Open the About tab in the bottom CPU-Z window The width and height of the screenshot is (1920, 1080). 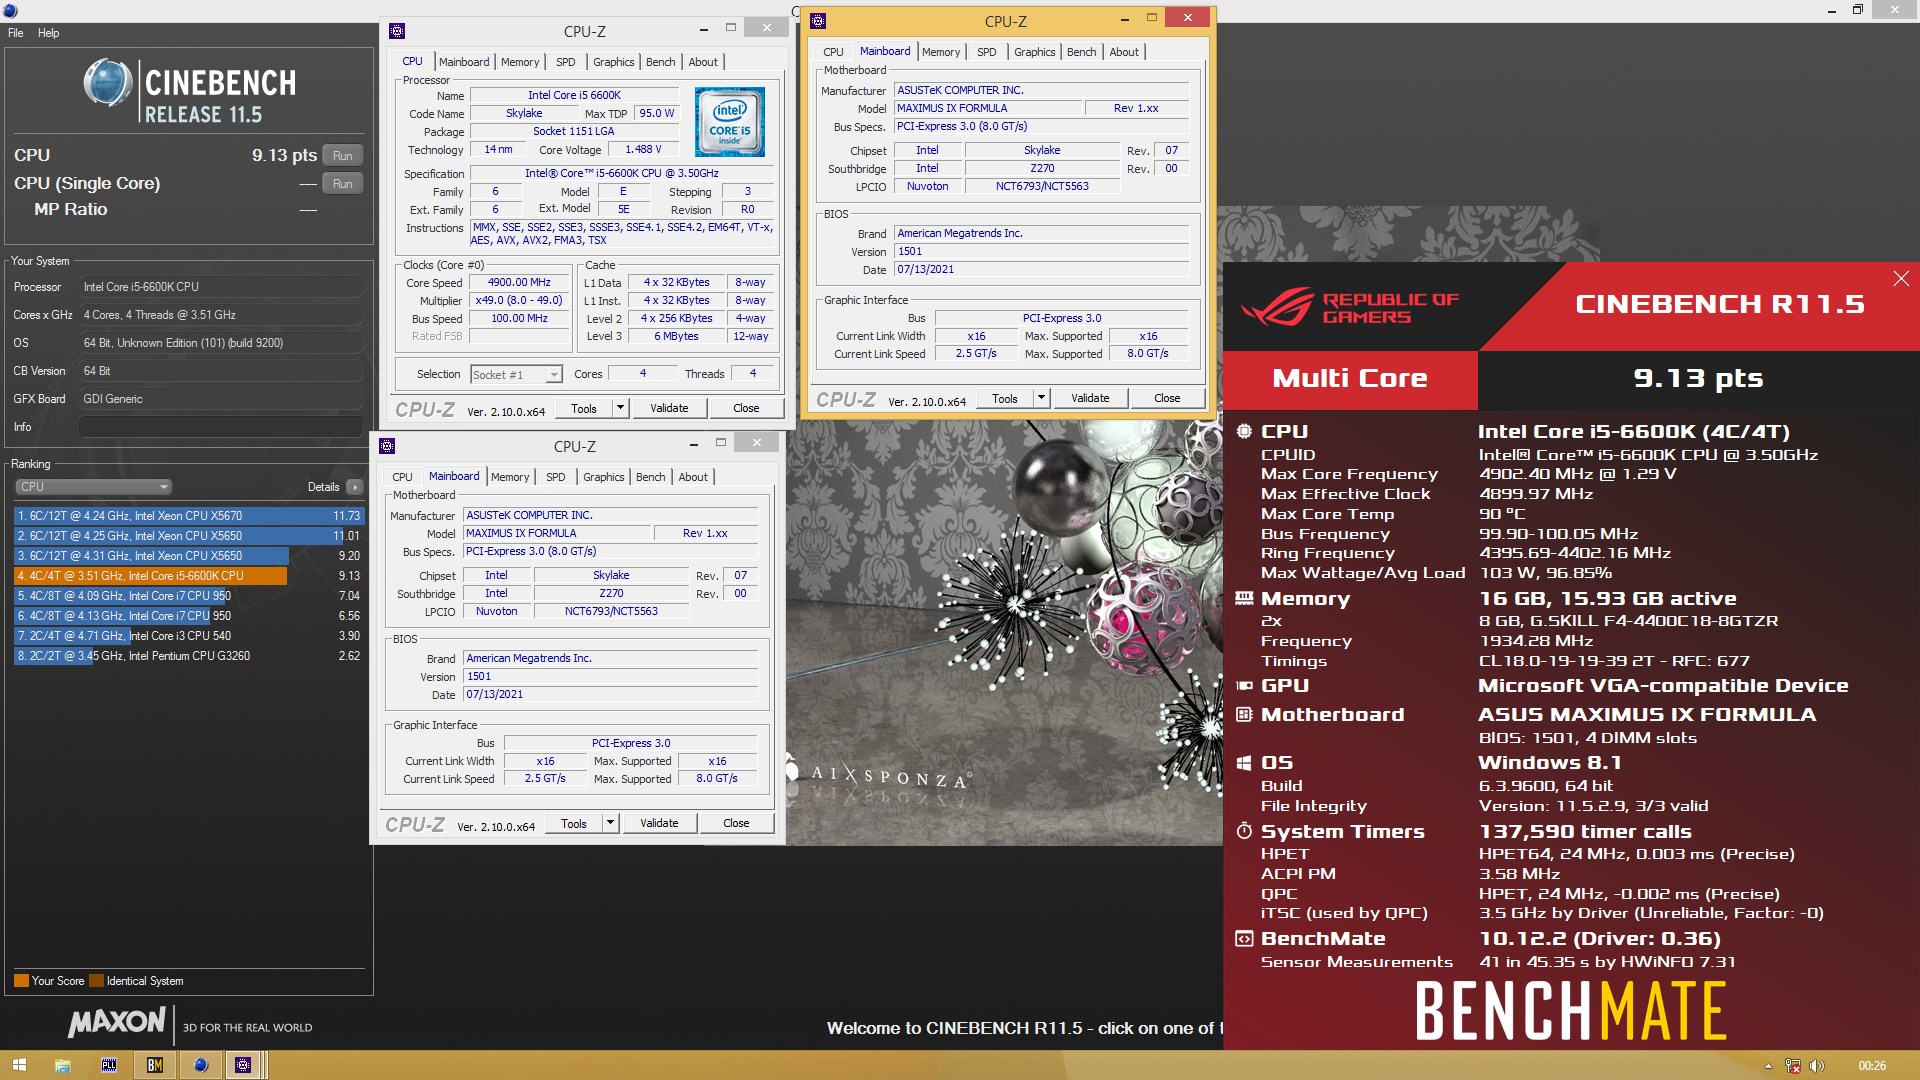tap(693, 477)
